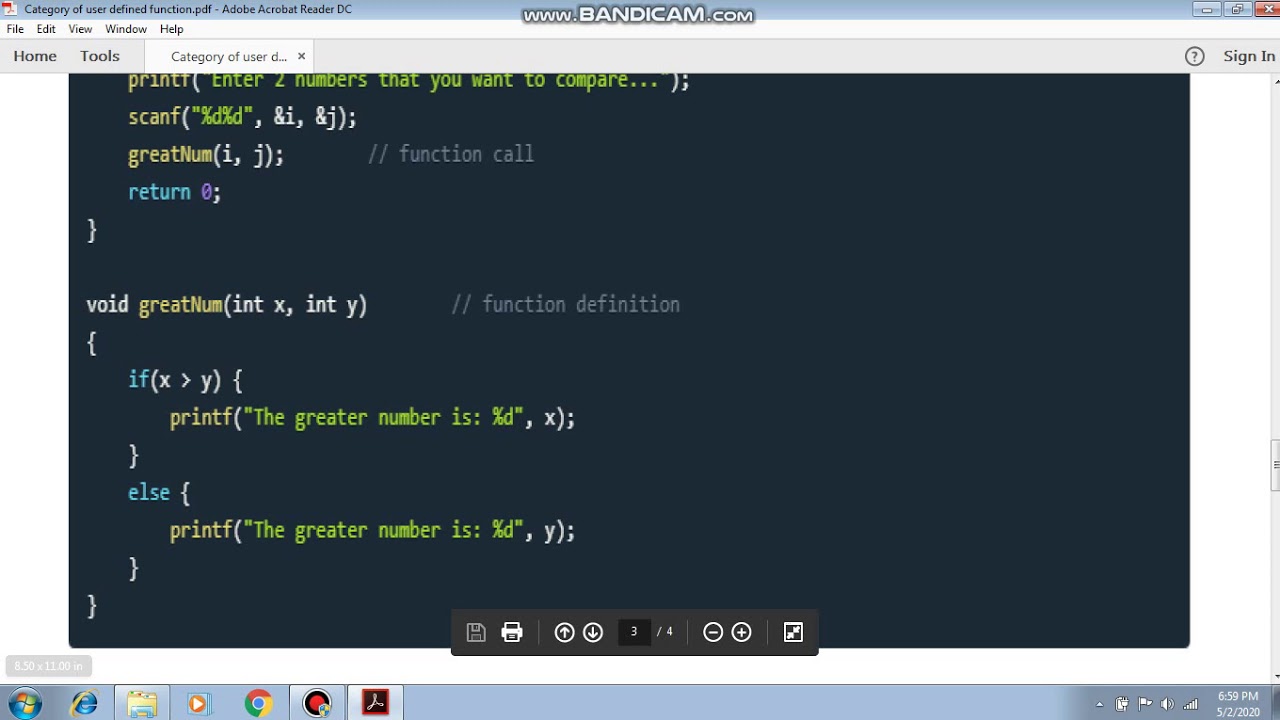
Task: Close the Category of user d... tab
Action: (x=301, y=56)
